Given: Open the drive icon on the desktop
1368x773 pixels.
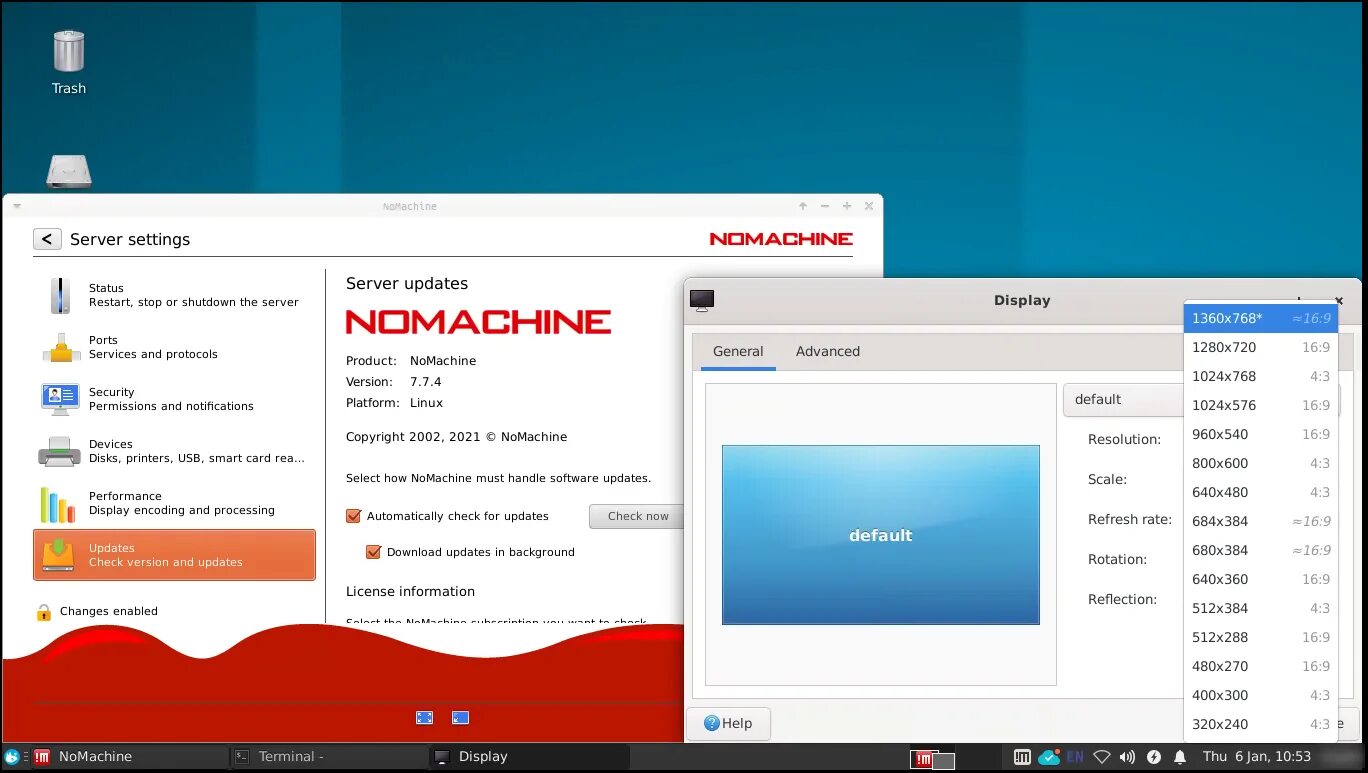Looking at the screenshot, I should pos(68,172).
